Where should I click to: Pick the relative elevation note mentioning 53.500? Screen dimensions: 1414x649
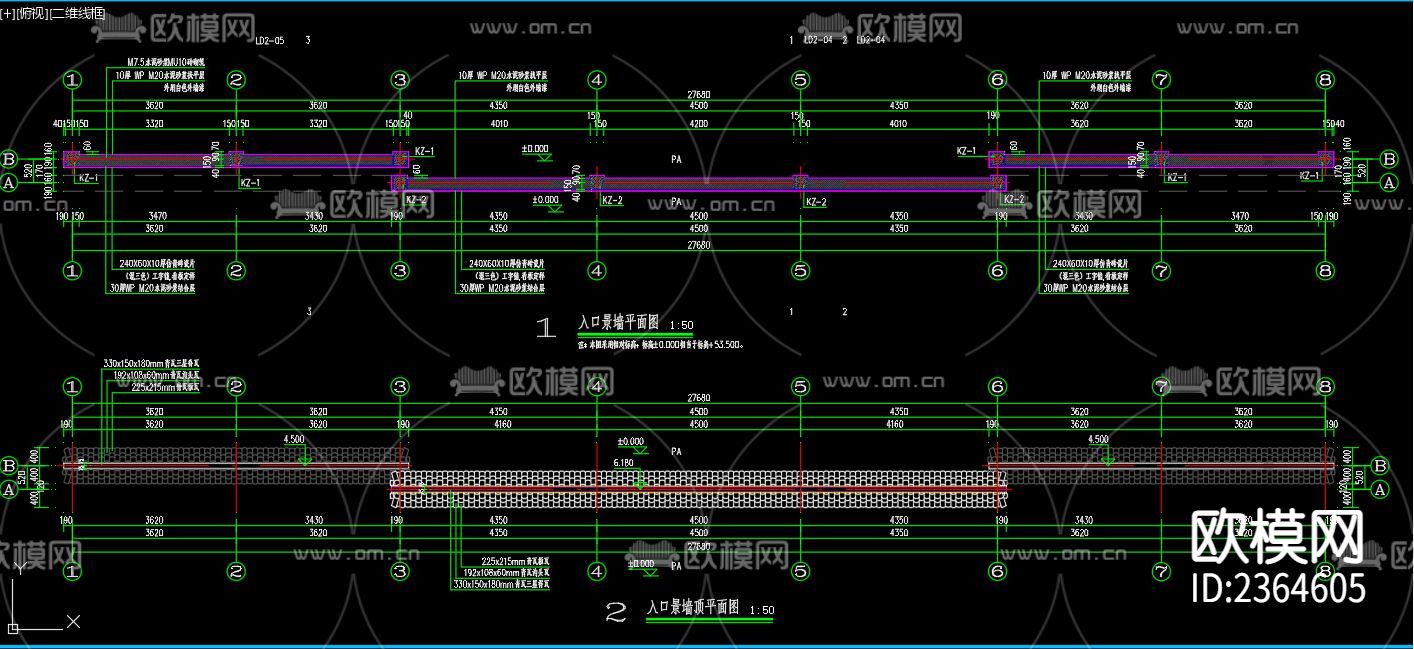click(x=661, y=344)
